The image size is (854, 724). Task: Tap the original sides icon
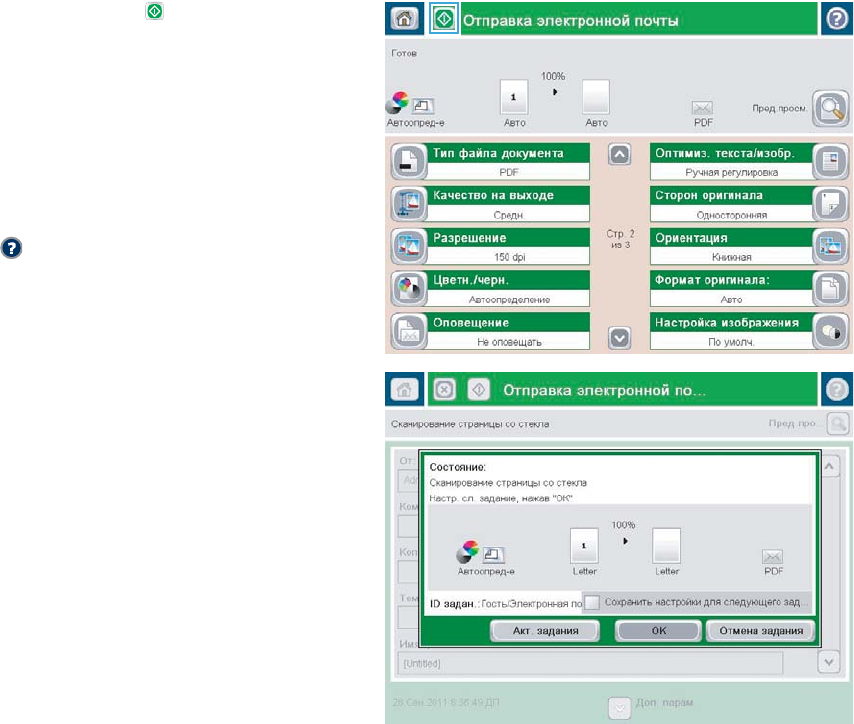(829, 203)
